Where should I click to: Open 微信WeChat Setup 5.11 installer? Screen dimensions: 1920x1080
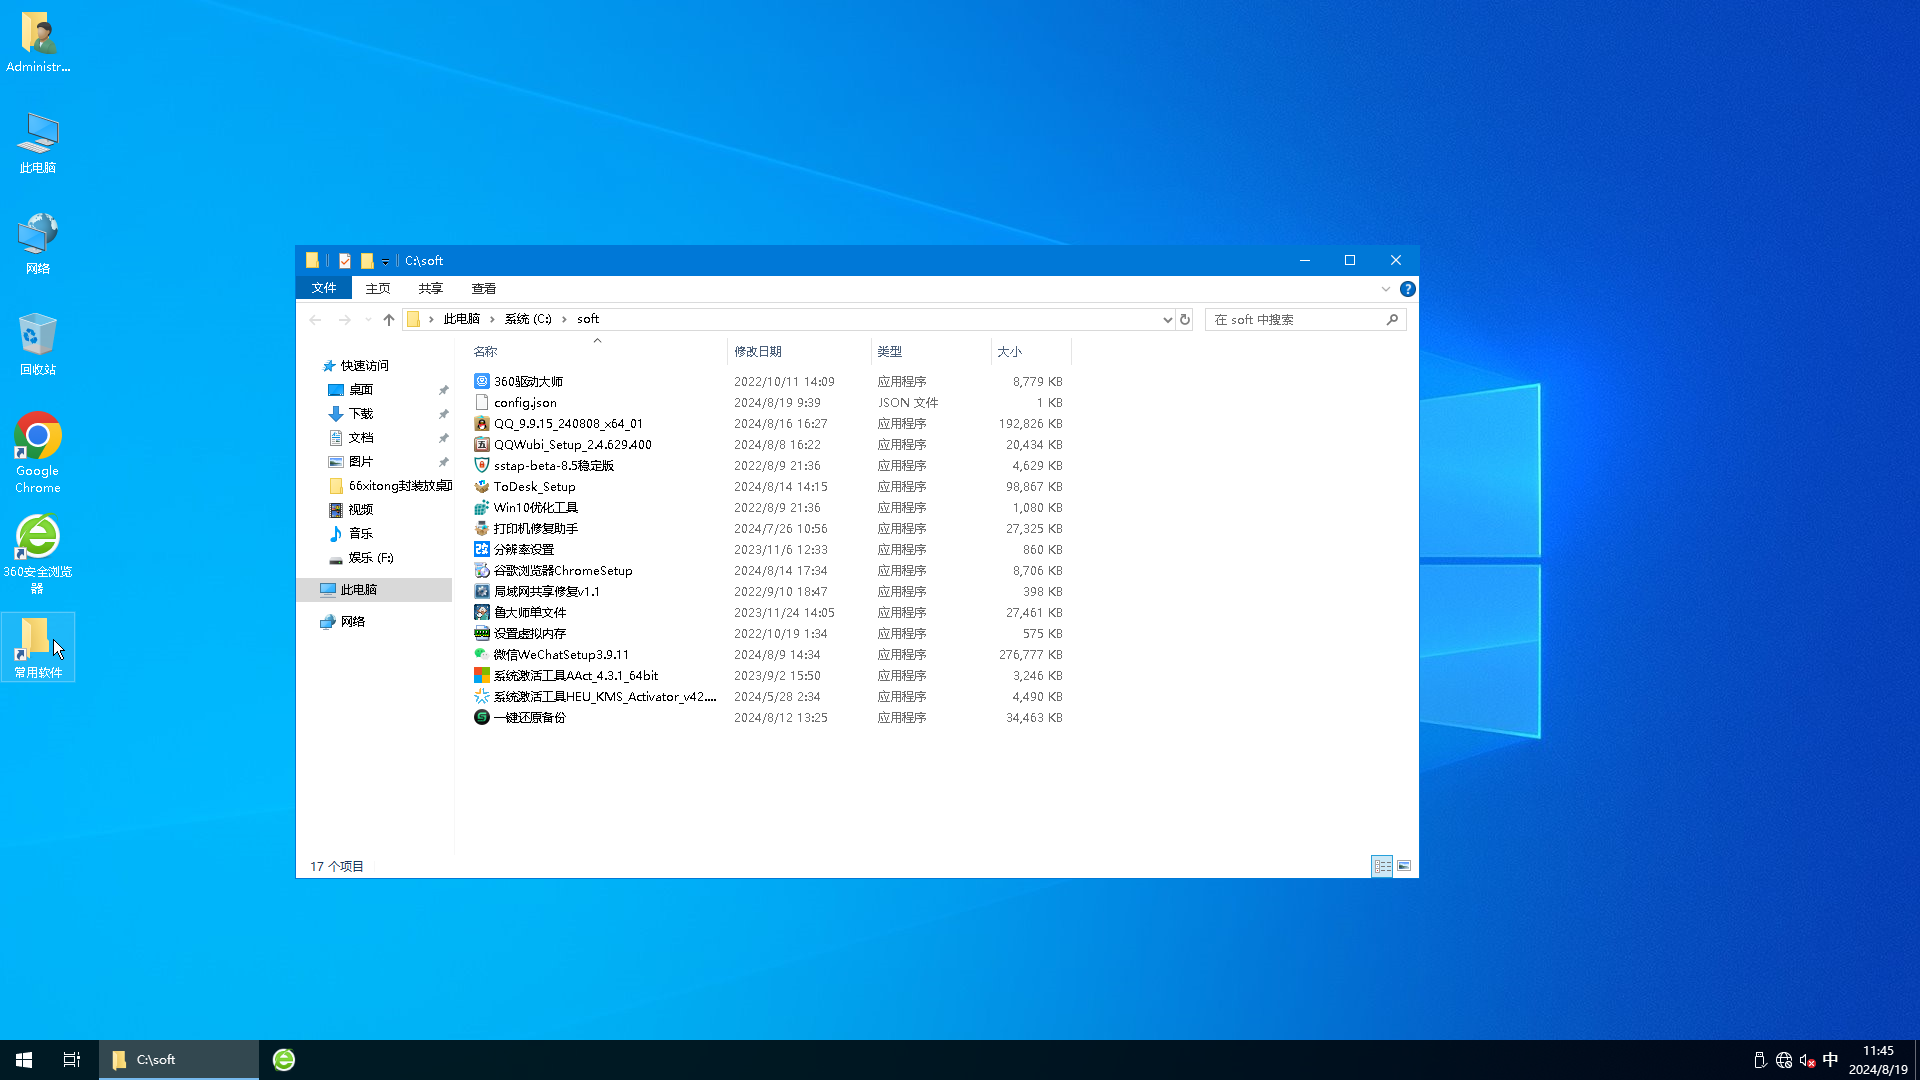560,654
